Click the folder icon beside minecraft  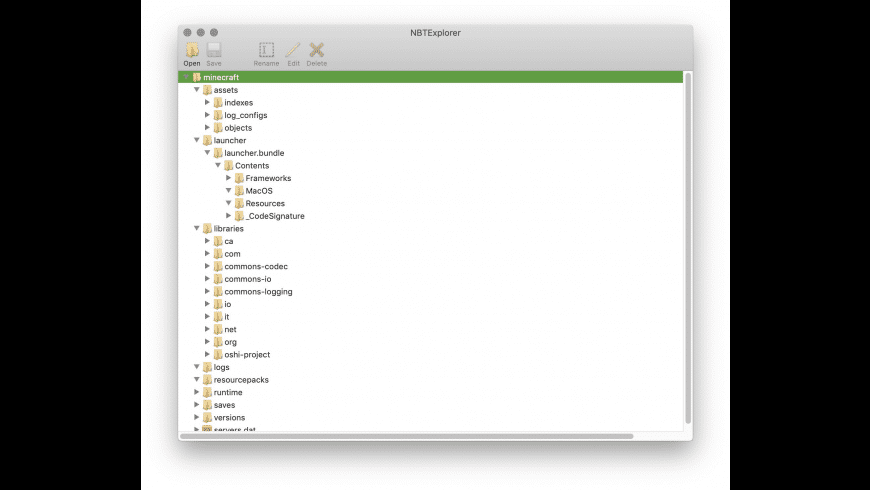196,77
